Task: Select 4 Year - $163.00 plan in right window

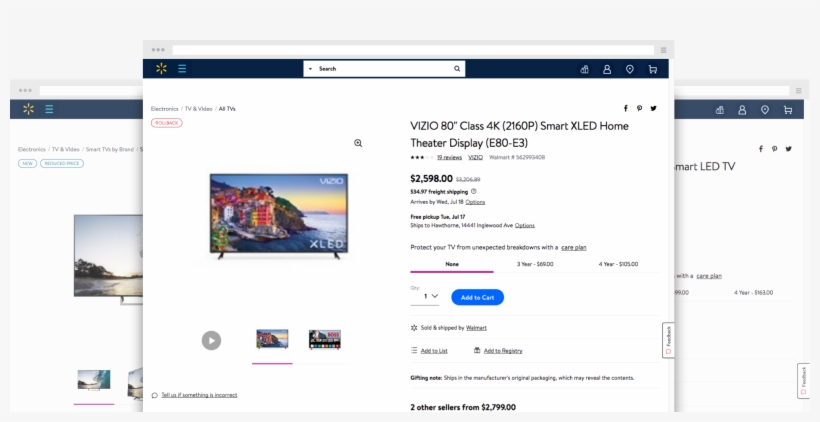Action: click(754, 293)
